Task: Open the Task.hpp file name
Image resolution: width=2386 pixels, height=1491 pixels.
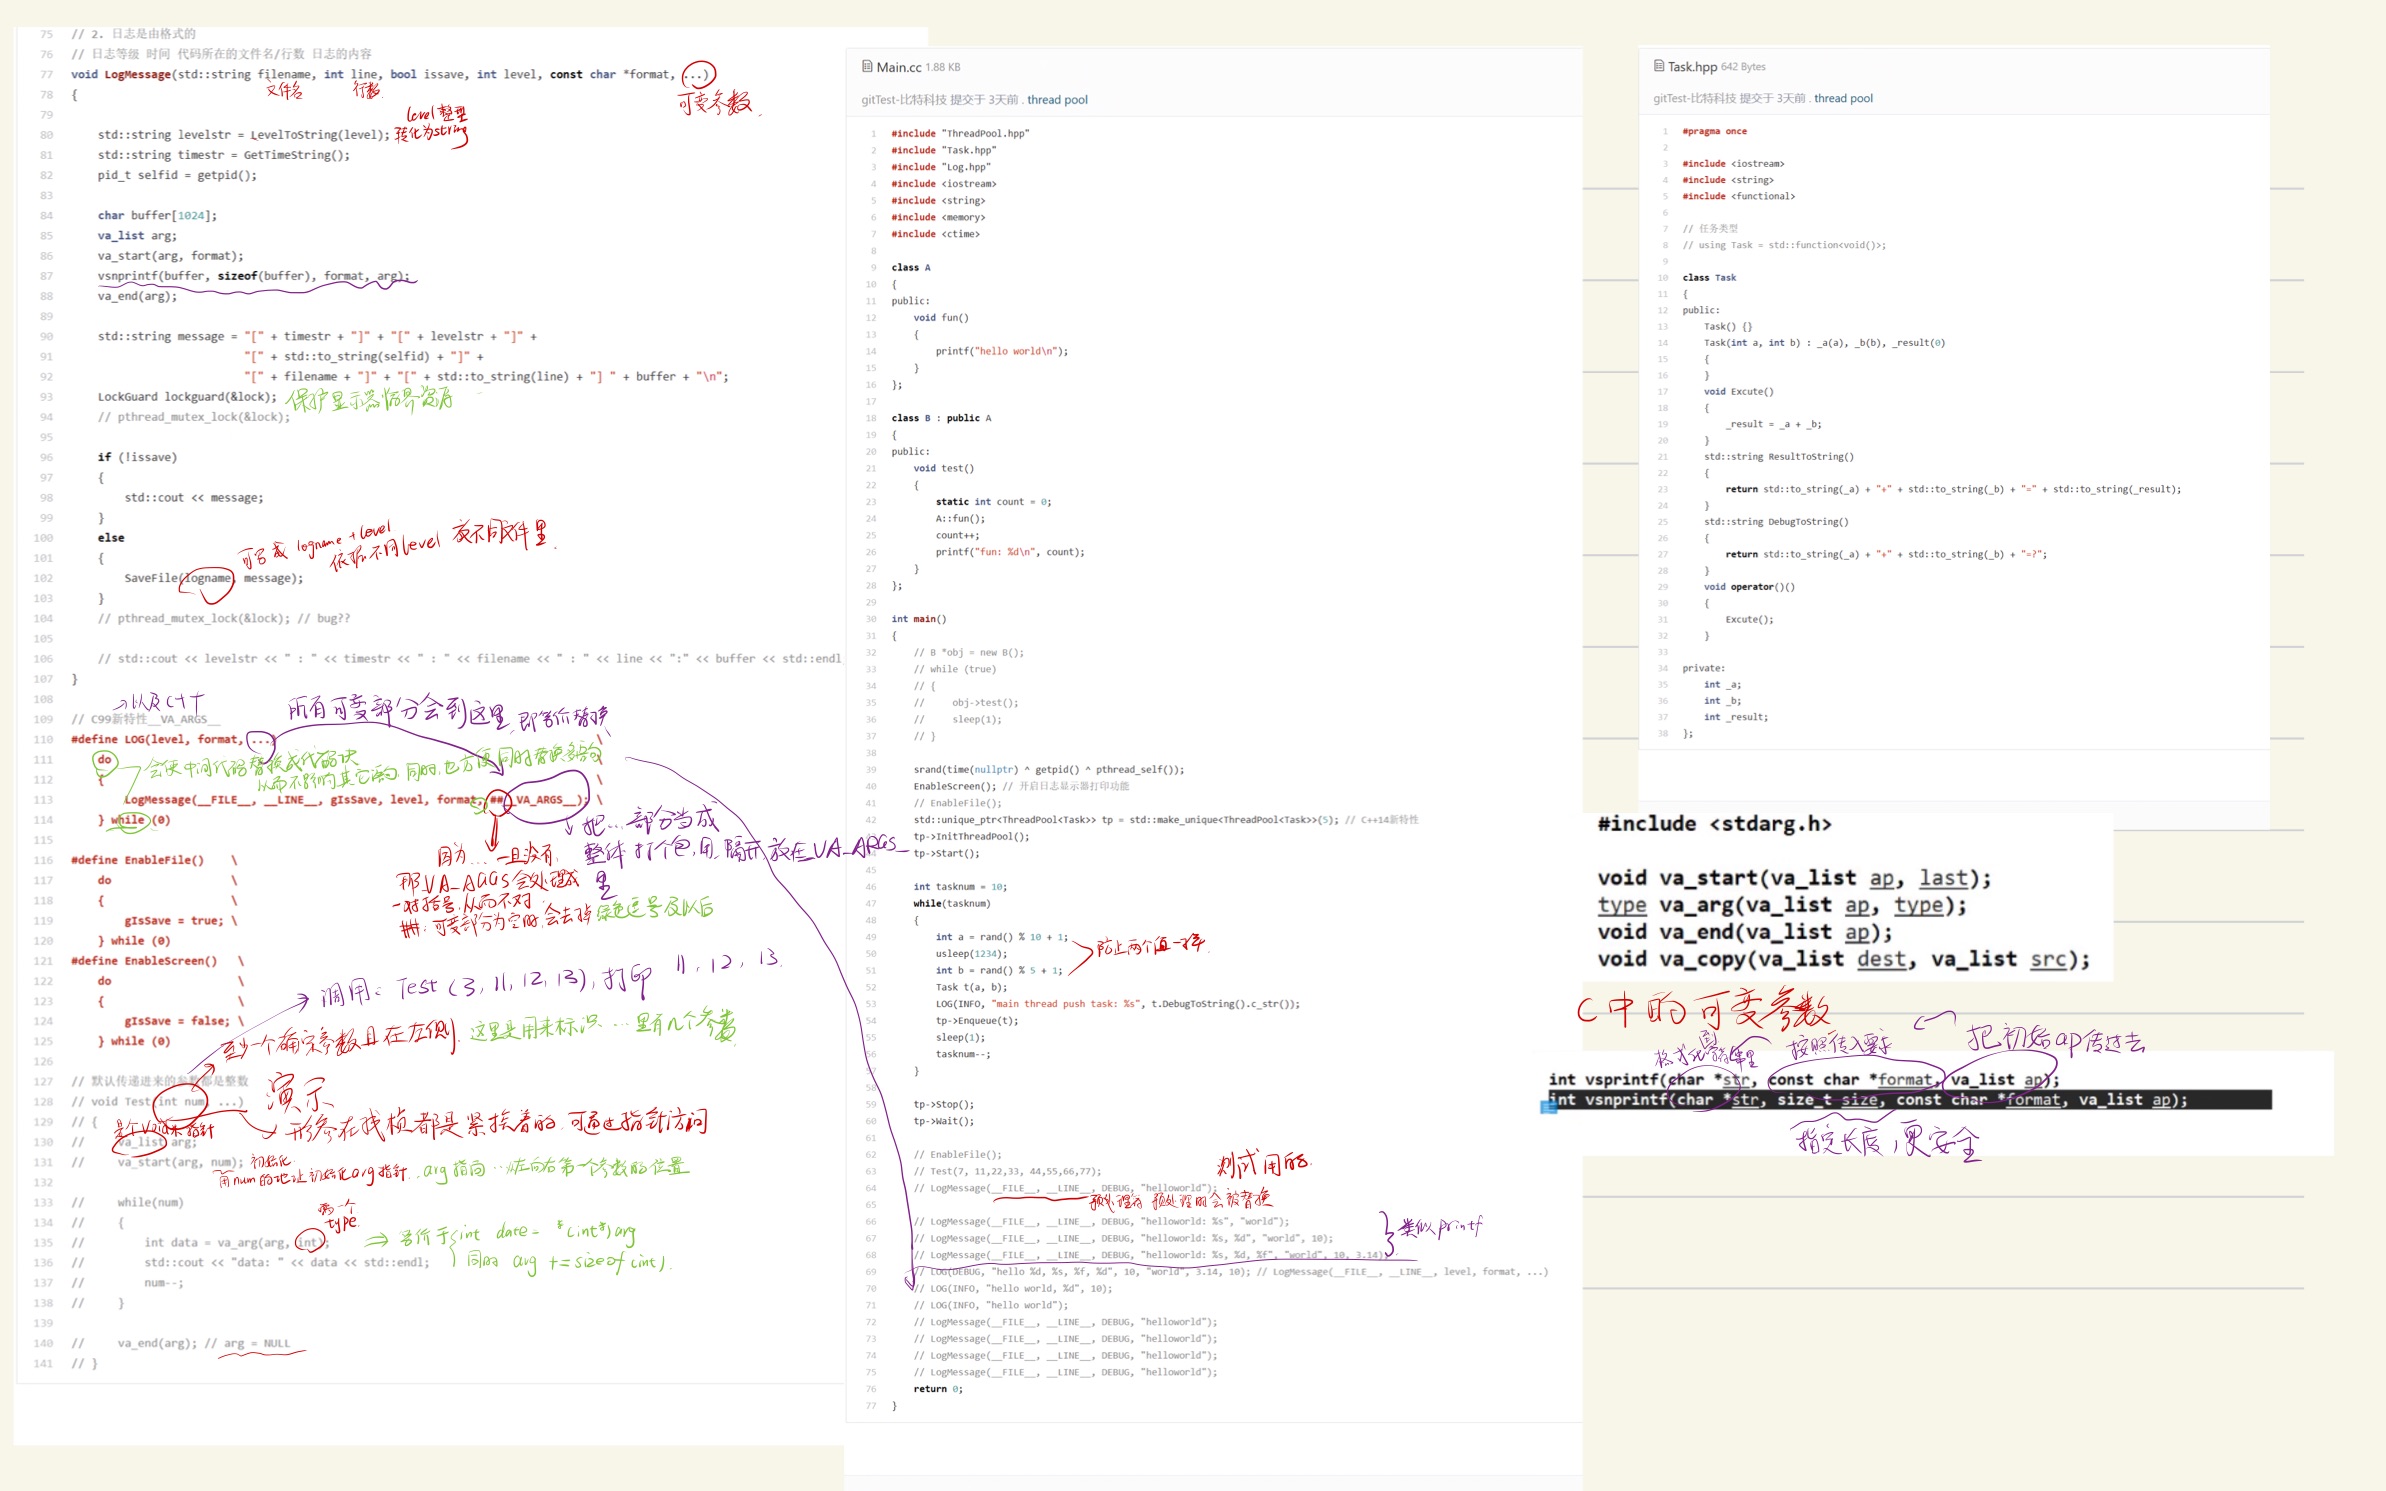Action: [x=1692, y=66]
